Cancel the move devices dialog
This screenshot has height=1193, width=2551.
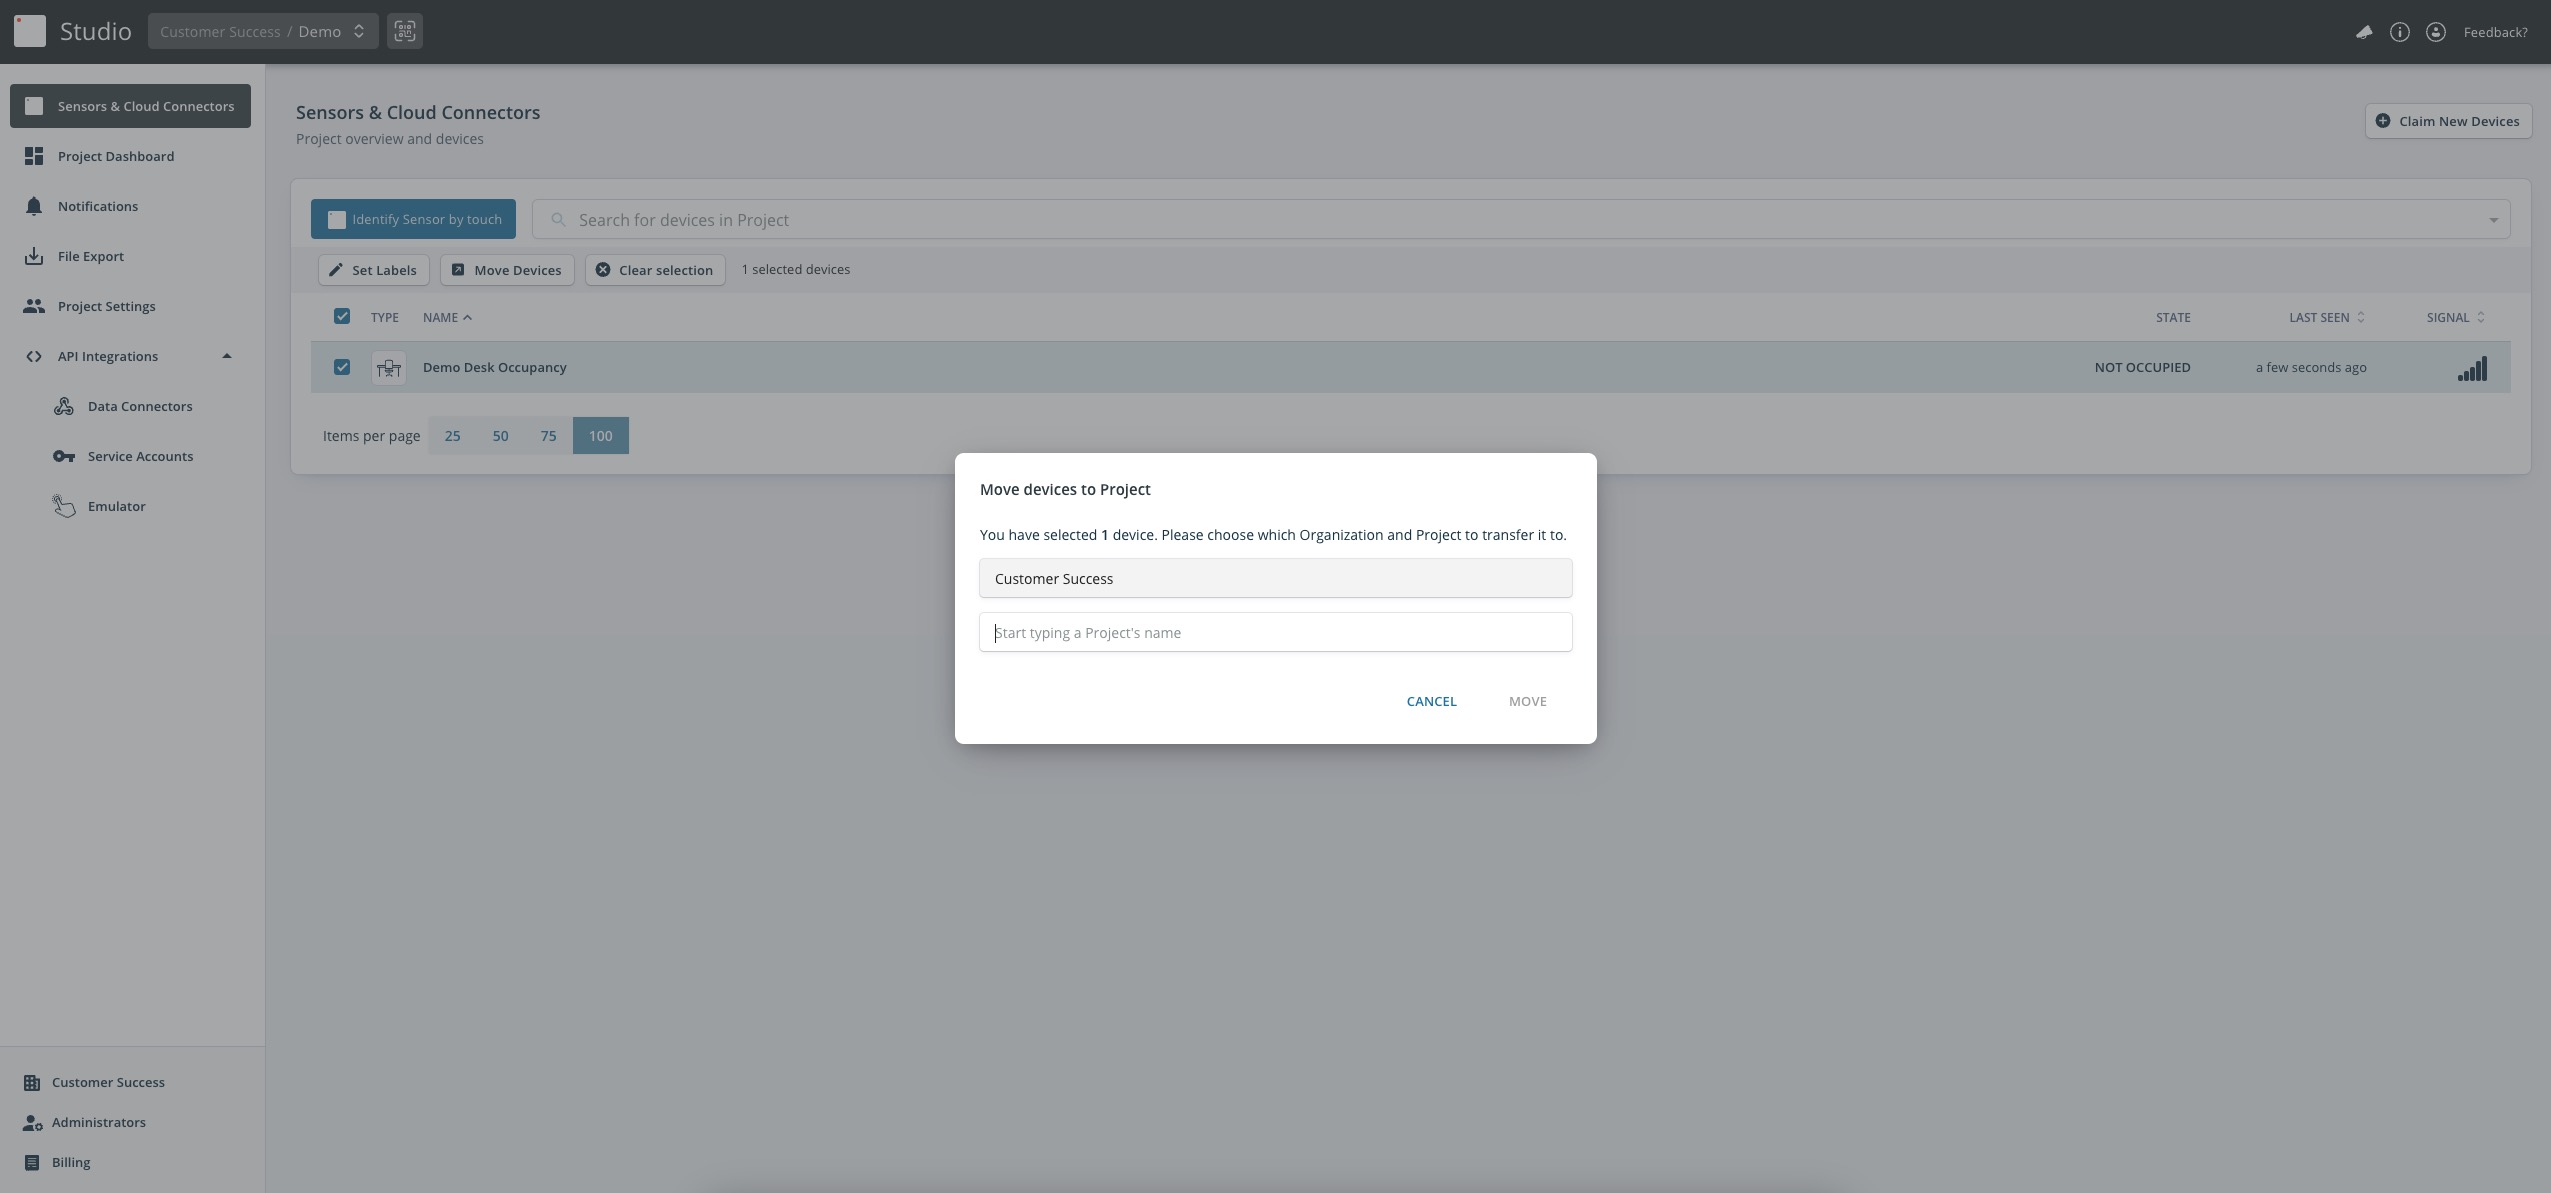coord(1431,701)
